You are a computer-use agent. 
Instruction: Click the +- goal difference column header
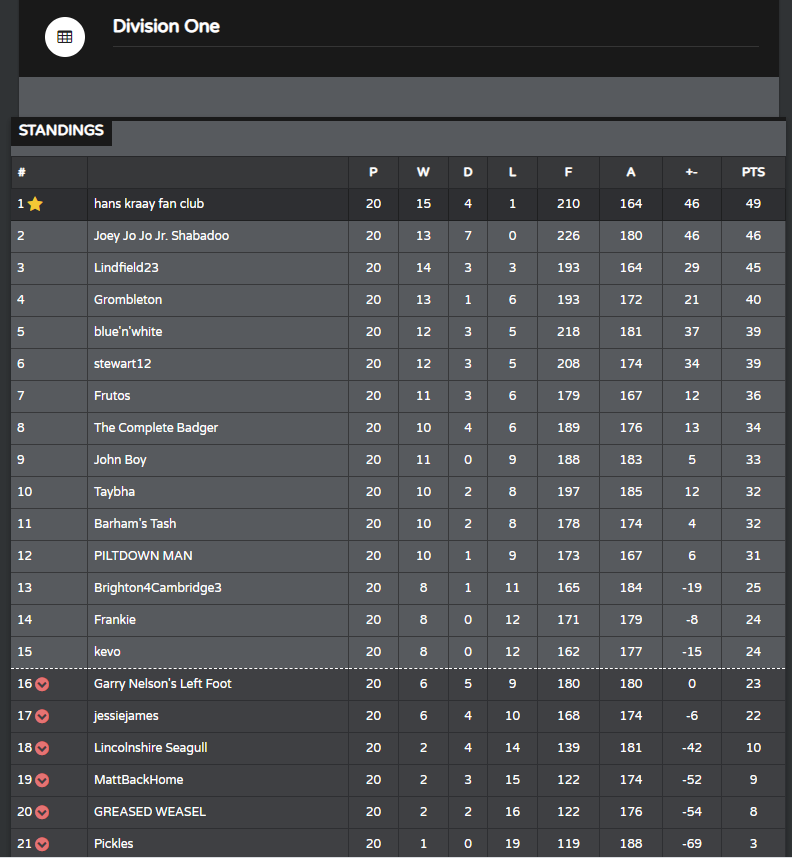(x=692, y=172)
